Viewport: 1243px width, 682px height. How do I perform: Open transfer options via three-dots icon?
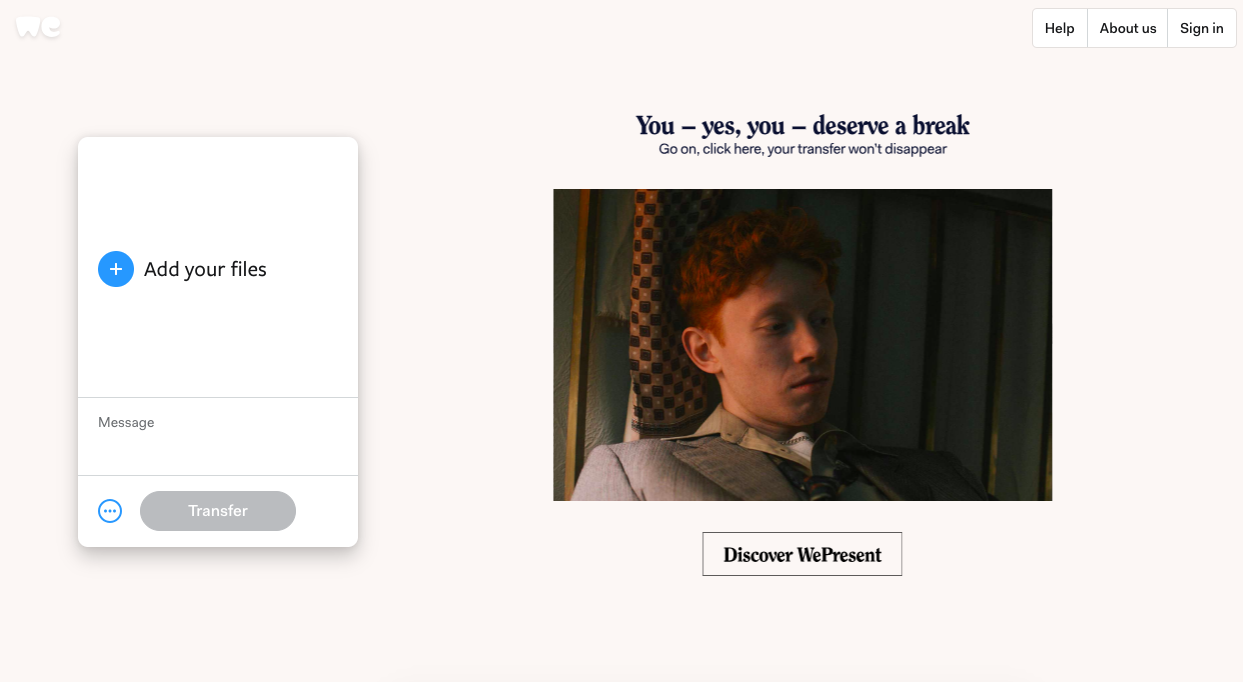coord(110,511)
